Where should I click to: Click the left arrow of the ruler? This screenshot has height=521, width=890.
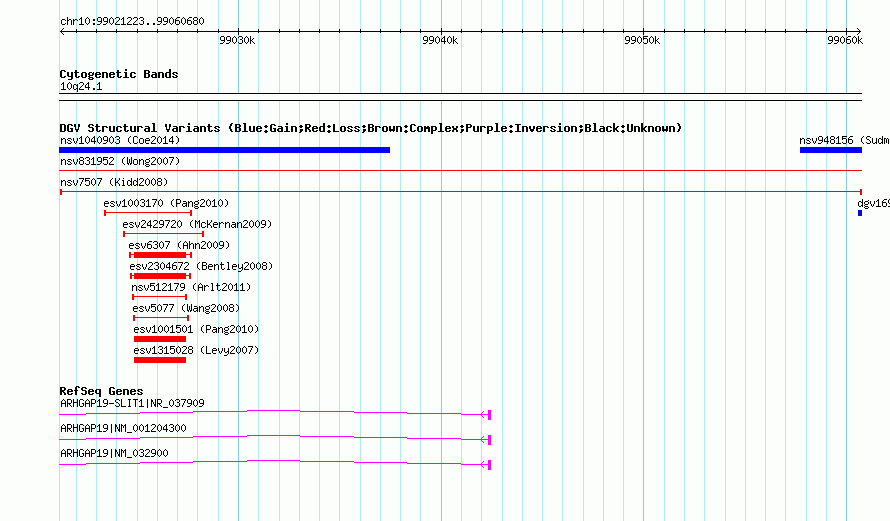coord(62,32)
